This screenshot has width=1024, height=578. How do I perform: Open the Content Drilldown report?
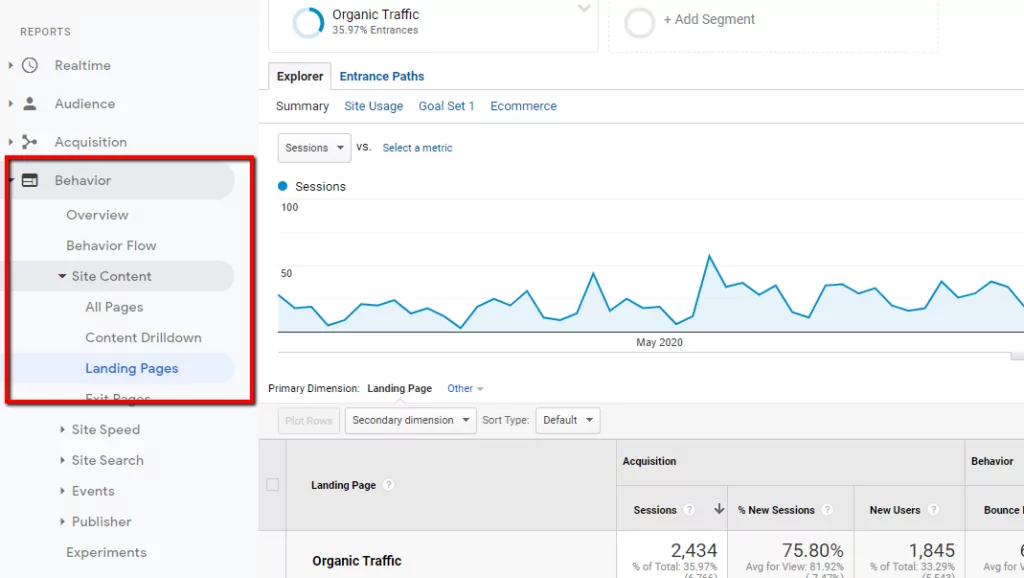tap(143, 338)
